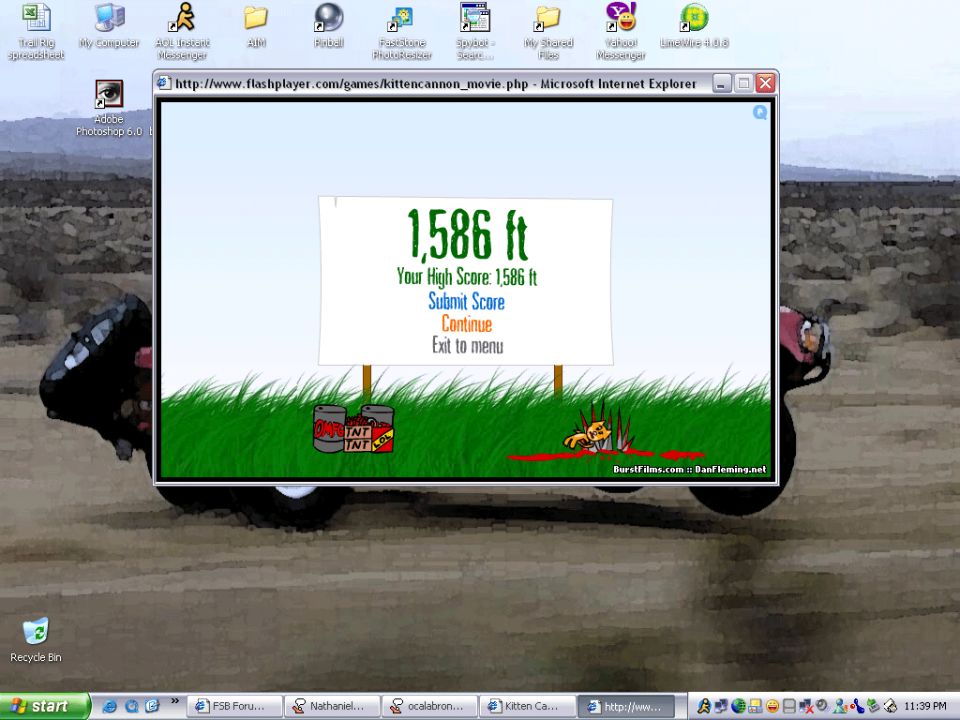960x720 pixels.
Task: Click the AIM running-man tray icon
Action: (704, 706)
